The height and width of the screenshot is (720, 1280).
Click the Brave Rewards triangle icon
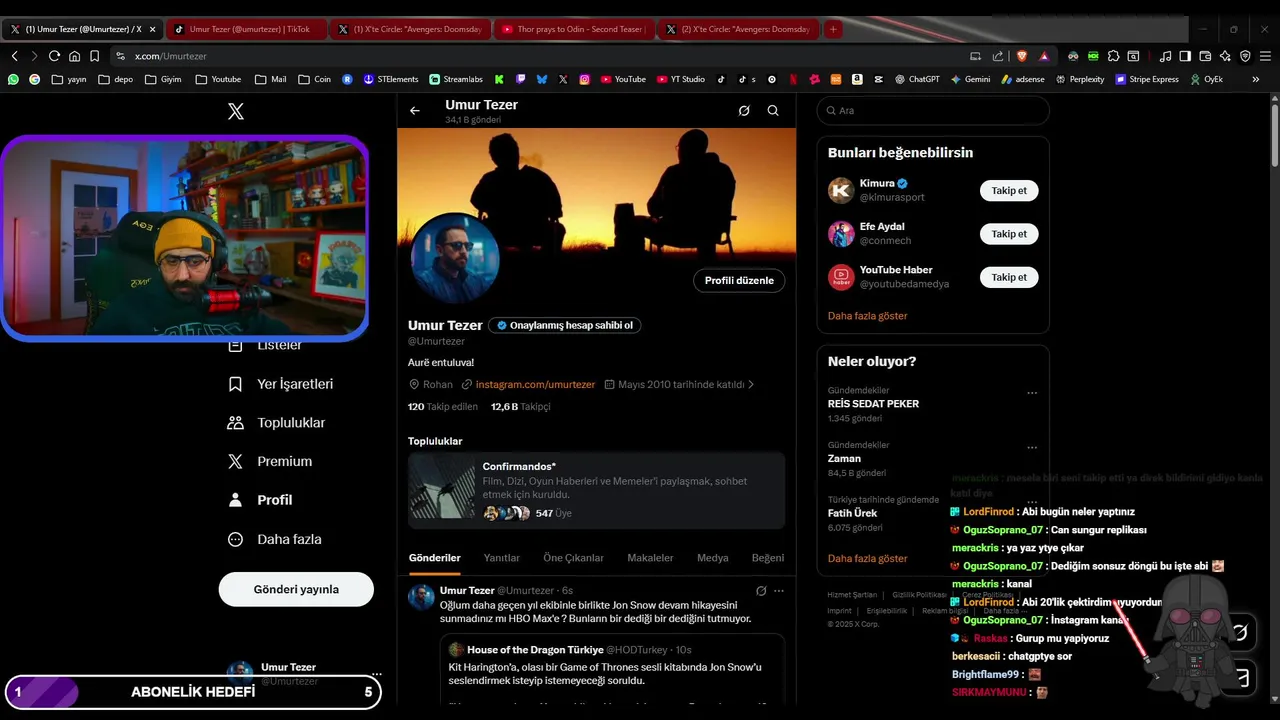click(1044, 56)
